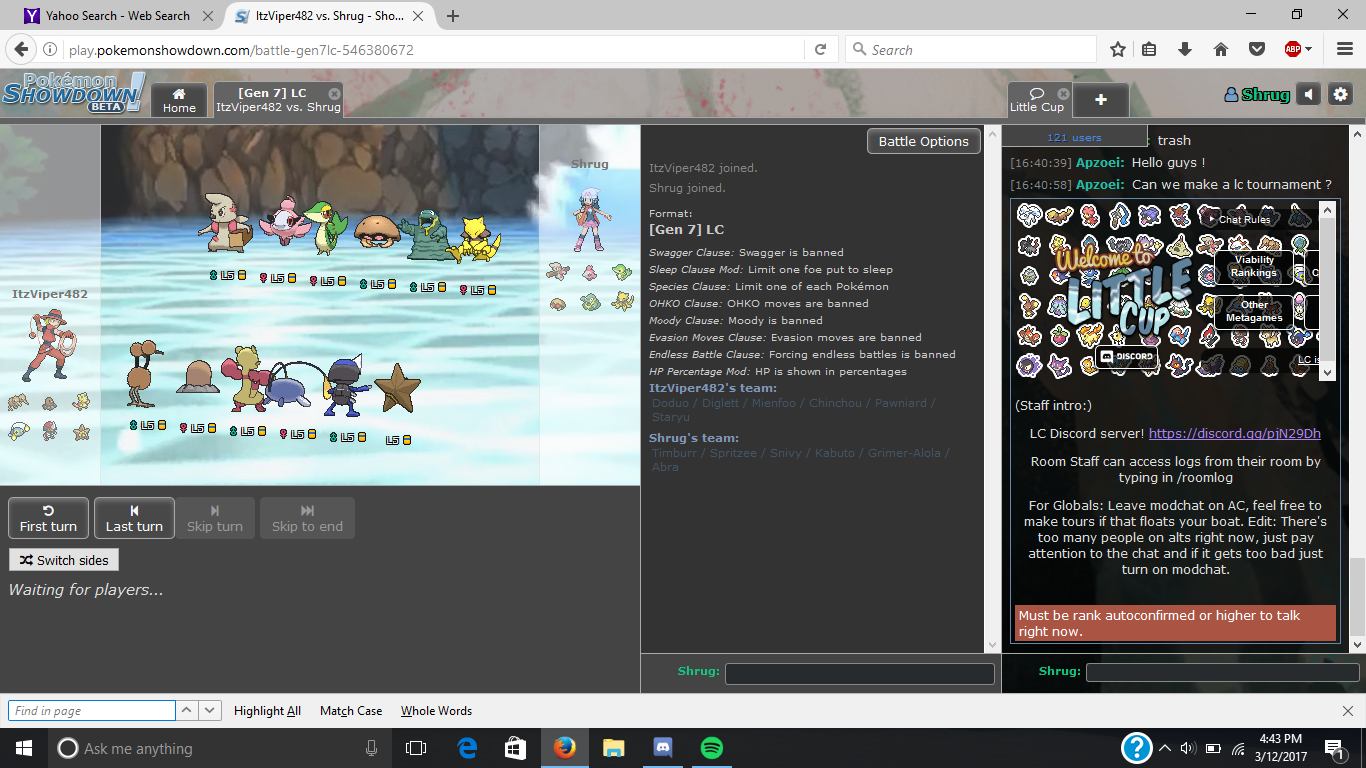Go to the Firefox home page
Image resolution: width=1366 pixels, height=768 pixels.
pos(1220,50)
